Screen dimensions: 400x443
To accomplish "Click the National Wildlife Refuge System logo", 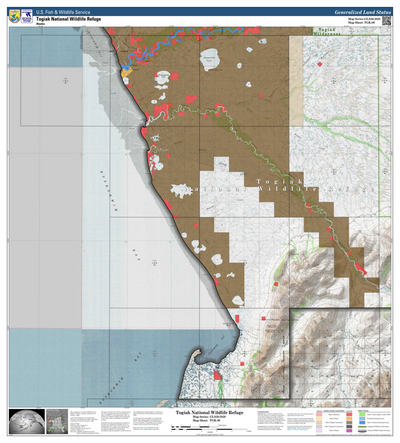I will 27,16.
